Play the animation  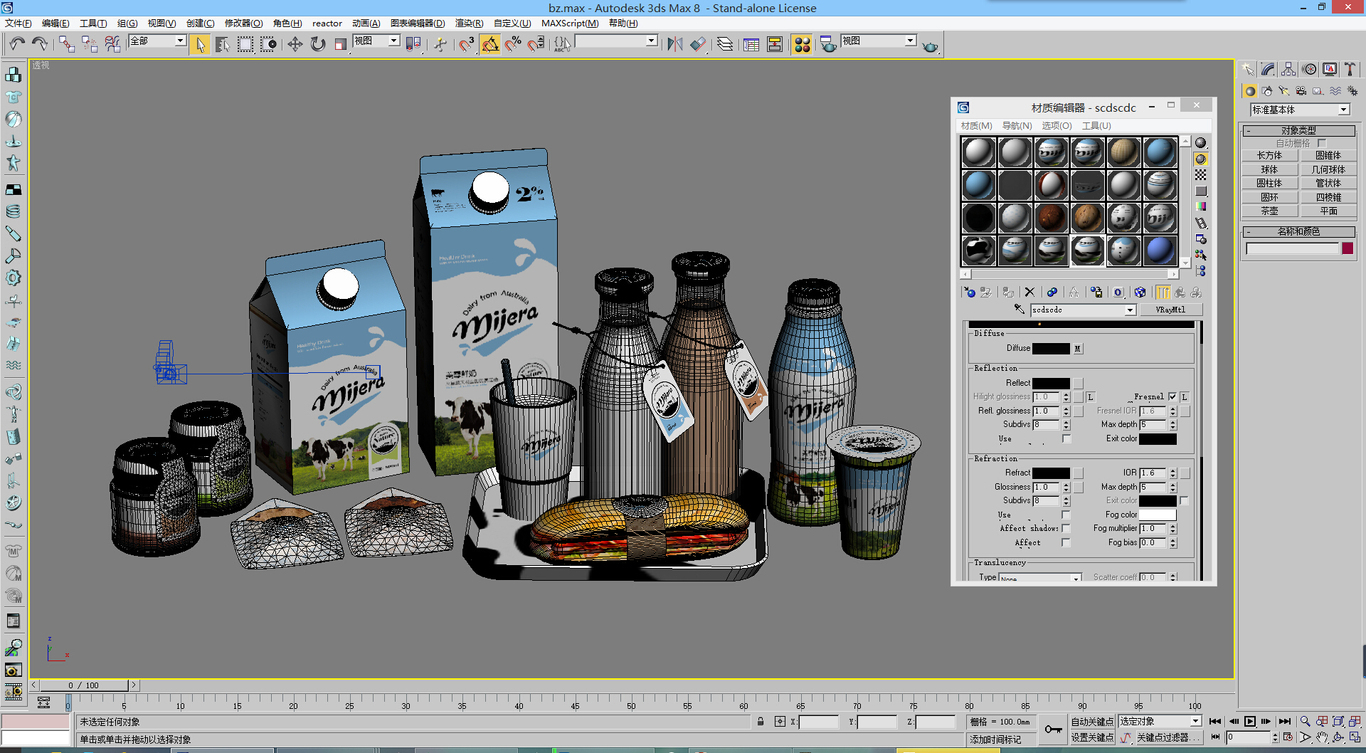[1250, 721]
